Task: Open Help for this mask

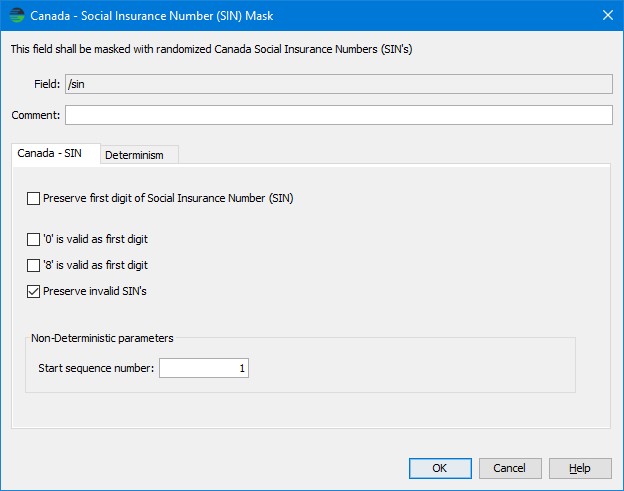Action: (580, 468)
